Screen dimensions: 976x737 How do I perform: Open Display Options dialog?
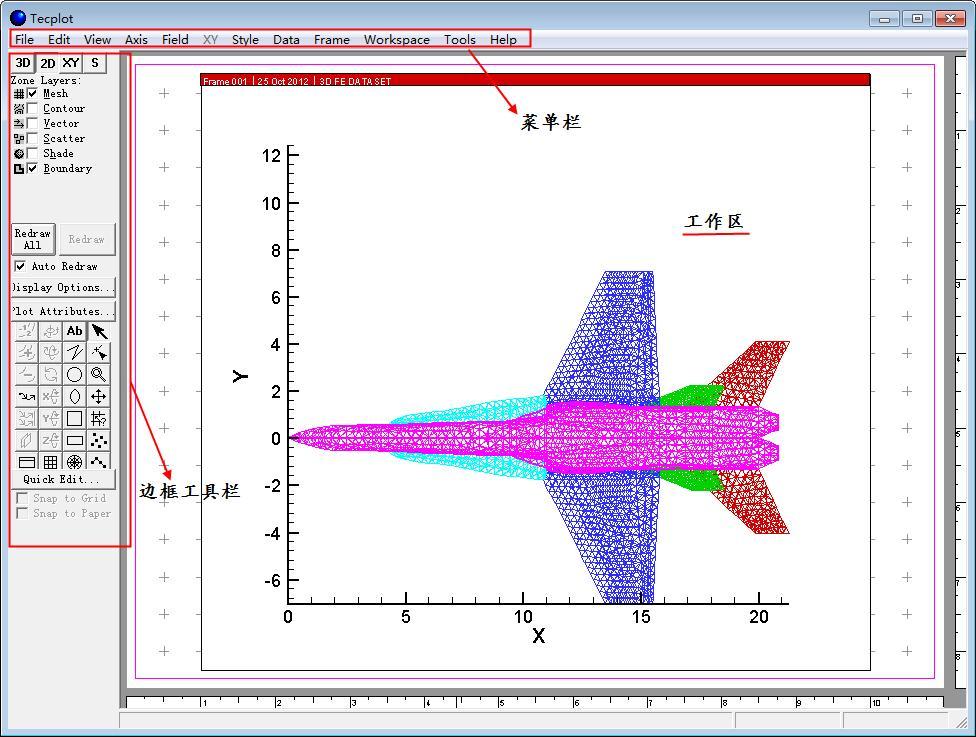coord(62,287)
